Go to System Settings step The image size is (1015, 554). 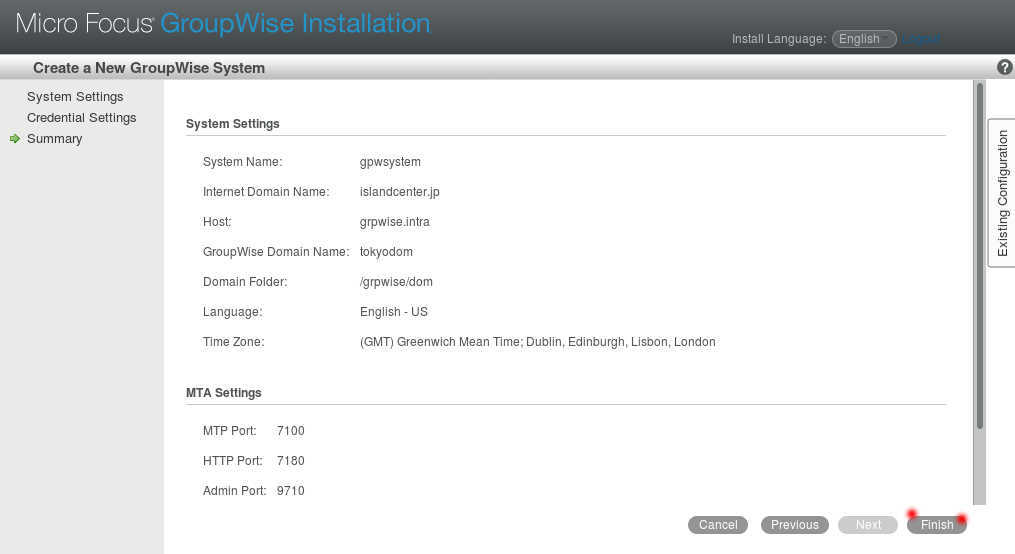tap(75, 96)
